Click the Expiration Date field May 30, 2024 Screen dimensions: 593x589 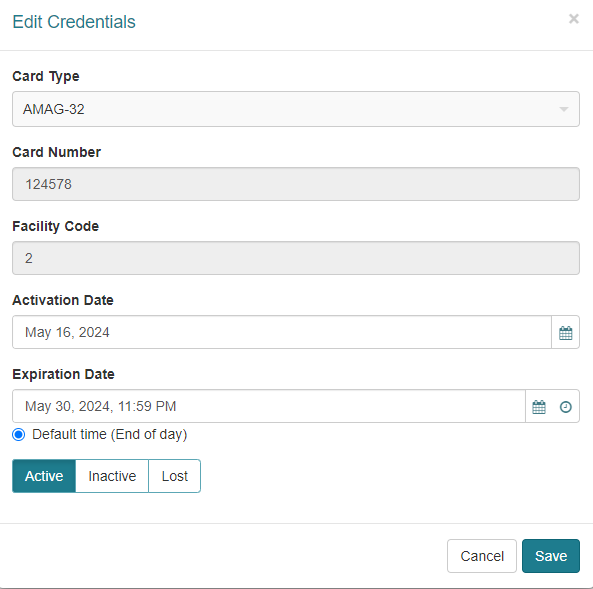269,406
